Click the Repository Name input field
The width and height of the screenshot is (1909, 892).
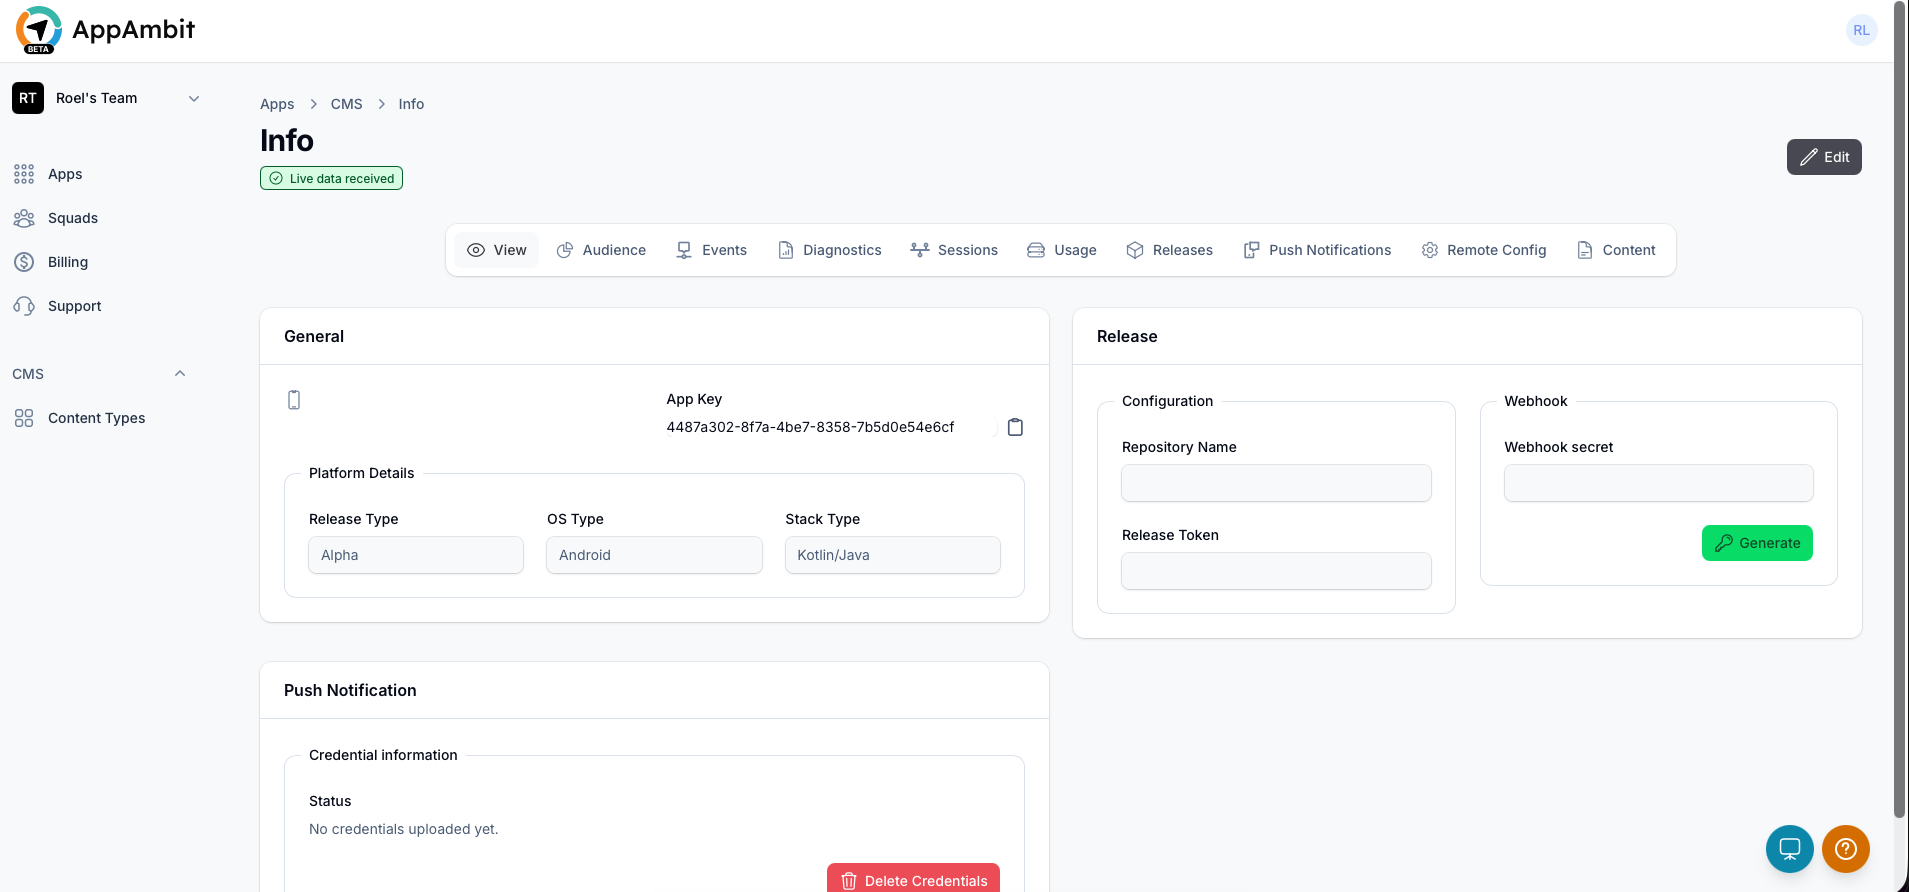(x=1276, y=483)
